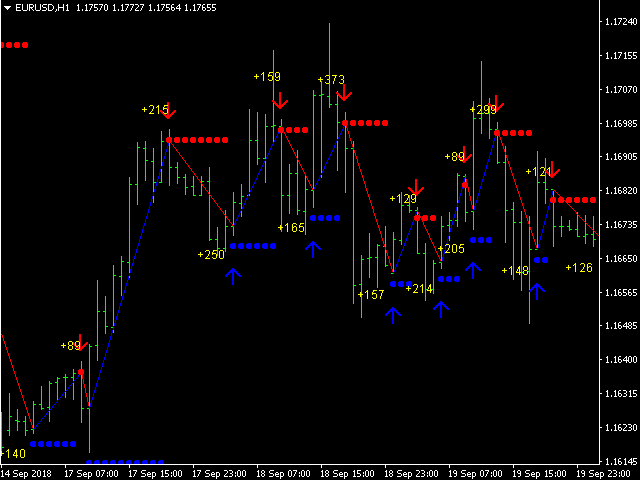Select the blue up arrow nearest +165
Screen dimensions: 640x480
(x=313, y=249)
